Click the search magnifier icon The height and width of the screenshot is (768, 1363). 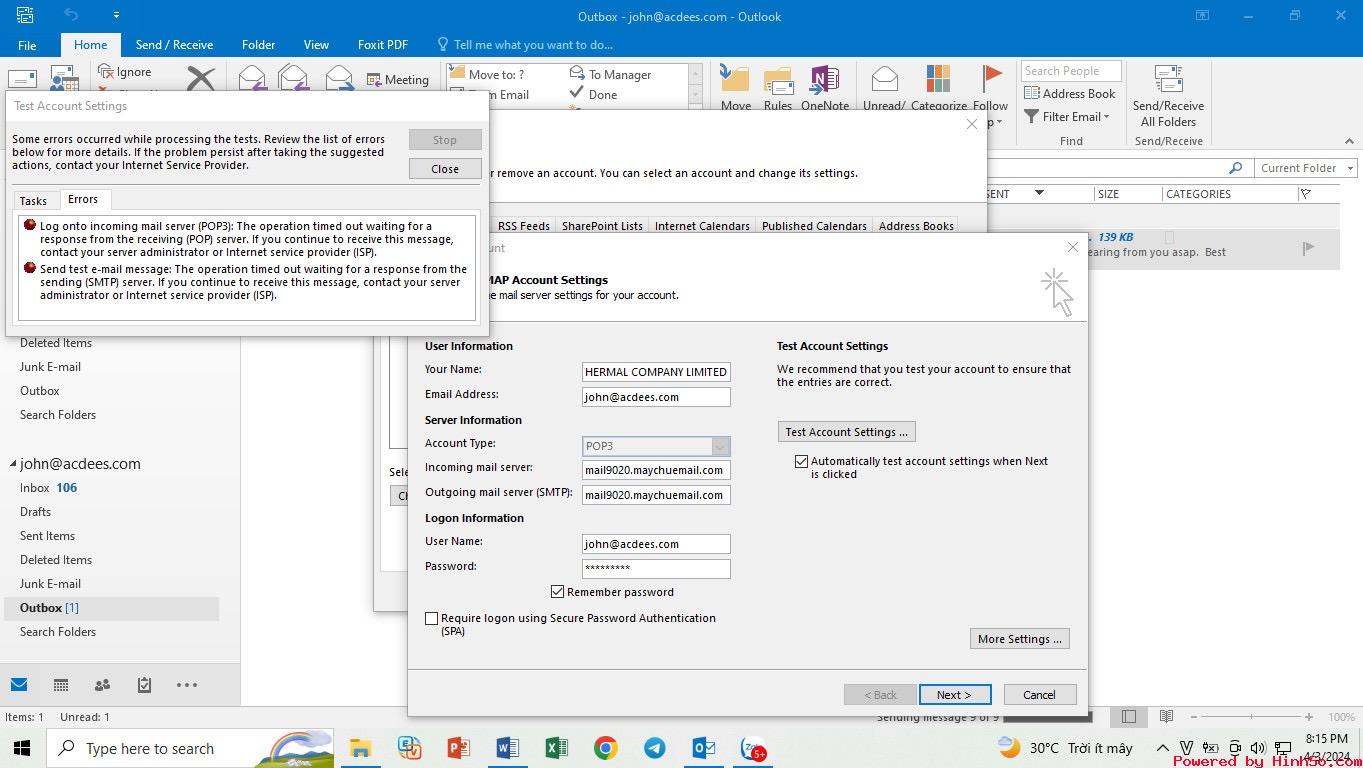pyautogui.click(x=1236, y=168)
